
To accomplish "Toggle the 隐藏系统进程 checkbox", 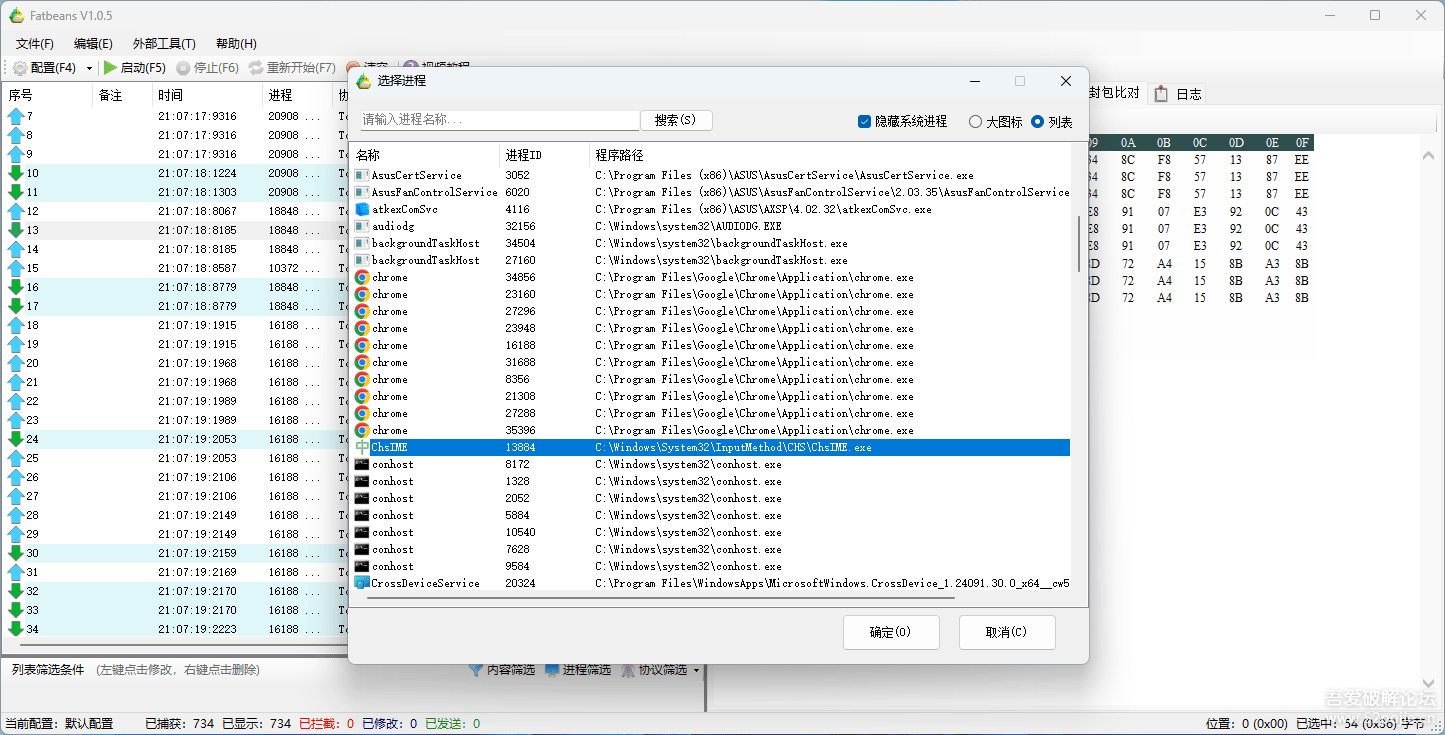I will [863, 121].
